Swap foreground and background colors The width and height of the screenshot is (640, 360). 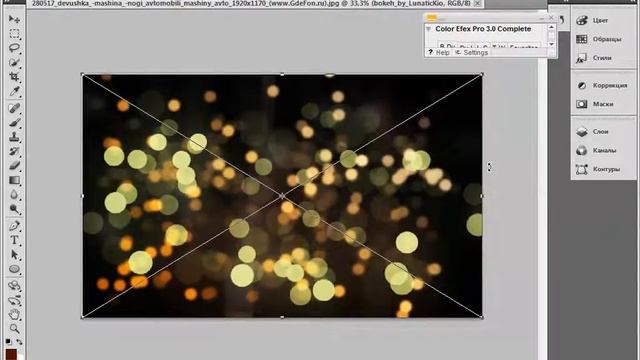pyautogui.click(x=19, y=342)
